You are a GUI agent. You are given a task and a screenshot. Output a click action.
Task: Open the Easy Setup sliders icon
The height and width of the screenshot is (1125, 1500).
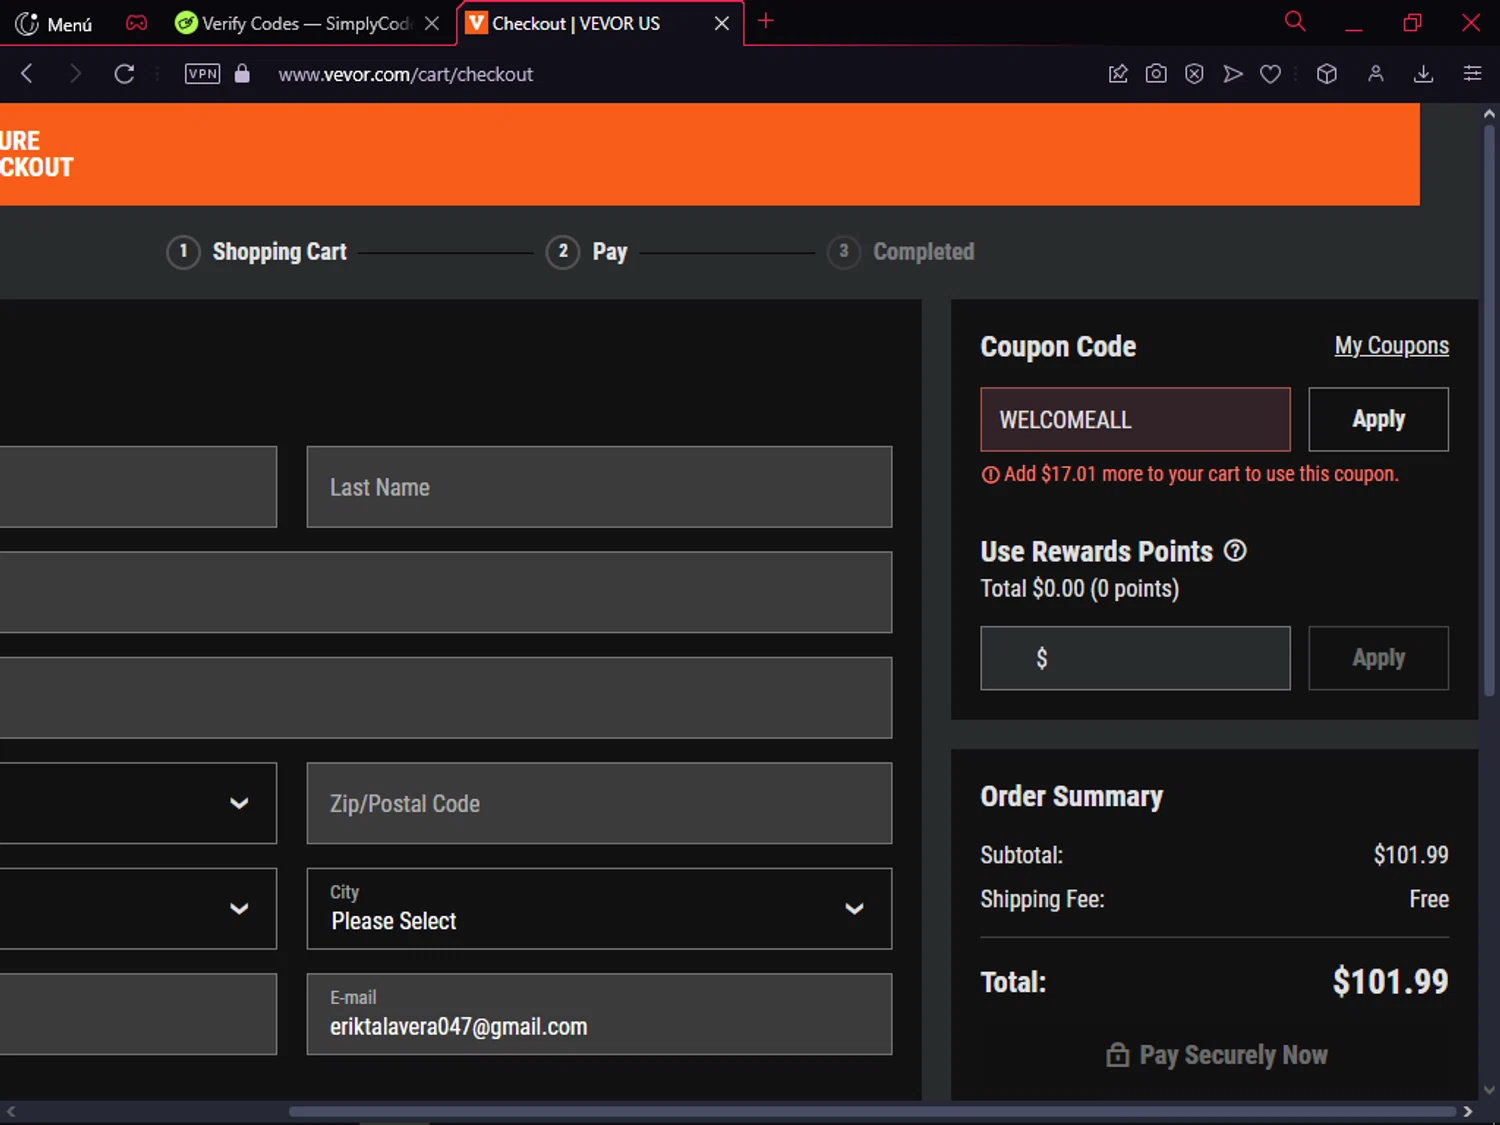coord(1472,74)
